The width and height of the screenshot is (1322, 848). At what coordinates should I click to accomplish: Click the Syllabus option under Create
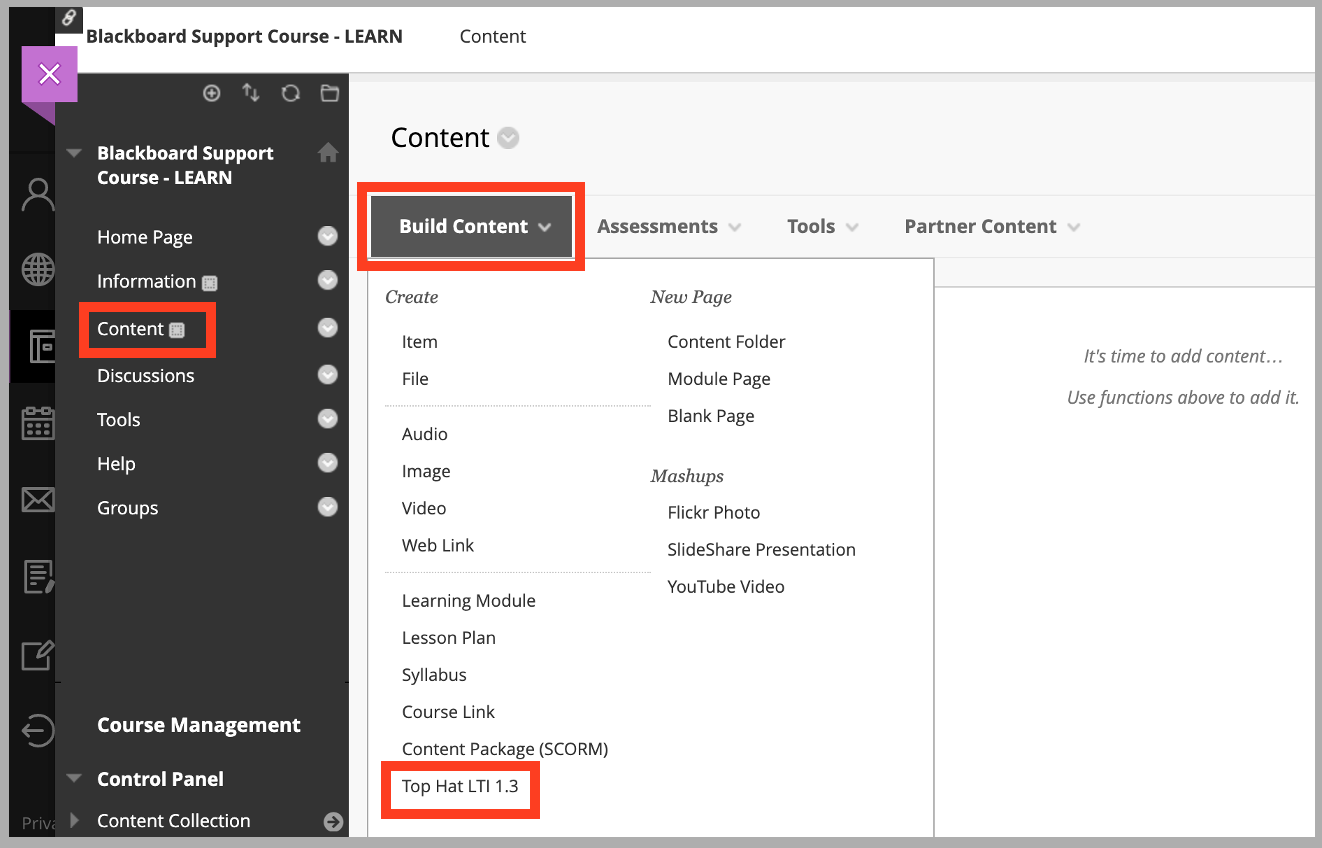point(434,674)
